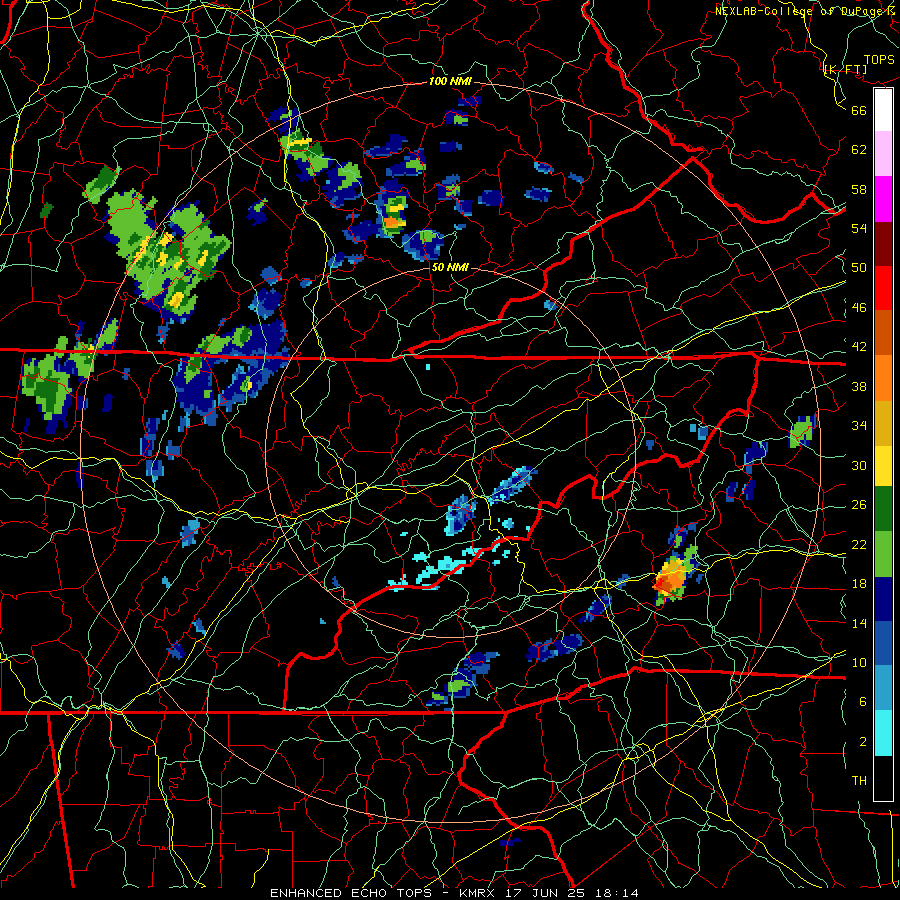Click the '50 NMI' range ring label
Viewport: 900px width, 900px height.
click(x=449, y=267)
